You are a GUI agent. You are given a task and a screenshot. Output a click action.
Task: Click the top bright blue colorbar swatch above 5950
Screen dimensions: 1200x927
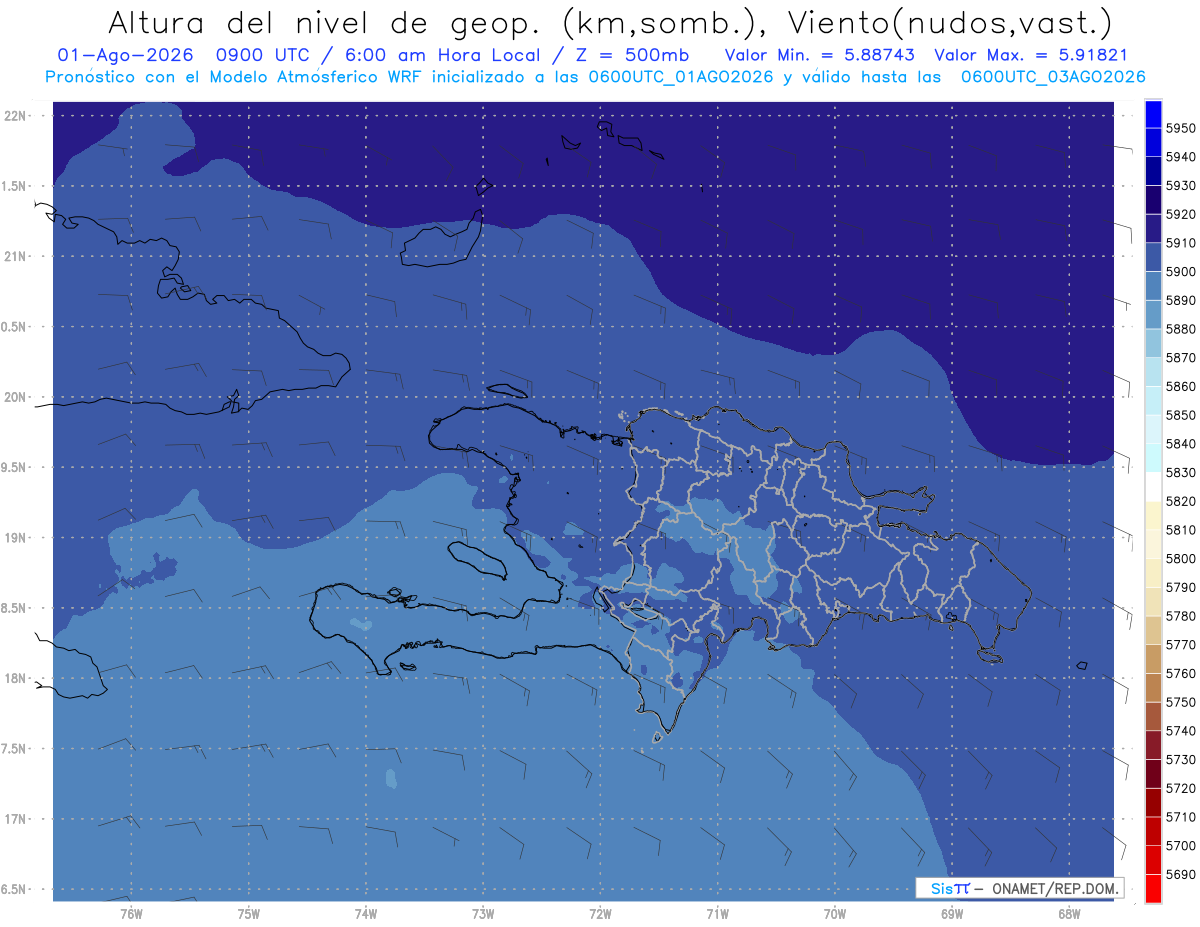click(1153, 114)
